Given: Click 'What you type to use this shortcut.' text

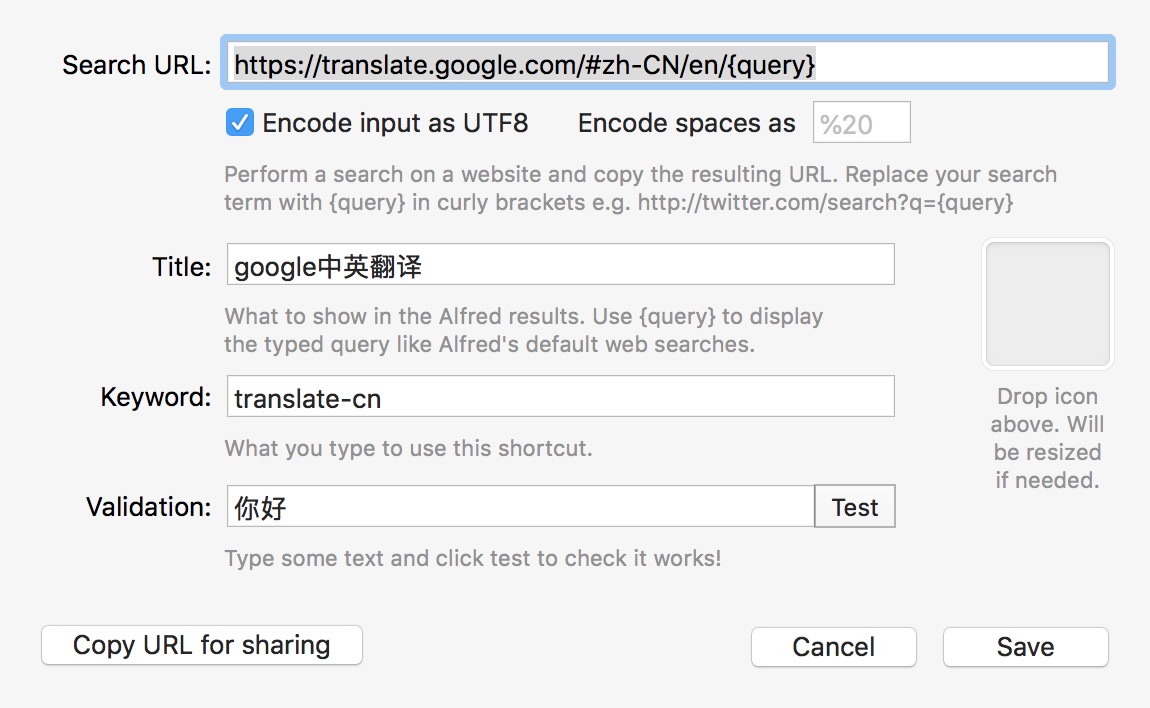Looking at the screenshot, I should click(x=409, y=448).
